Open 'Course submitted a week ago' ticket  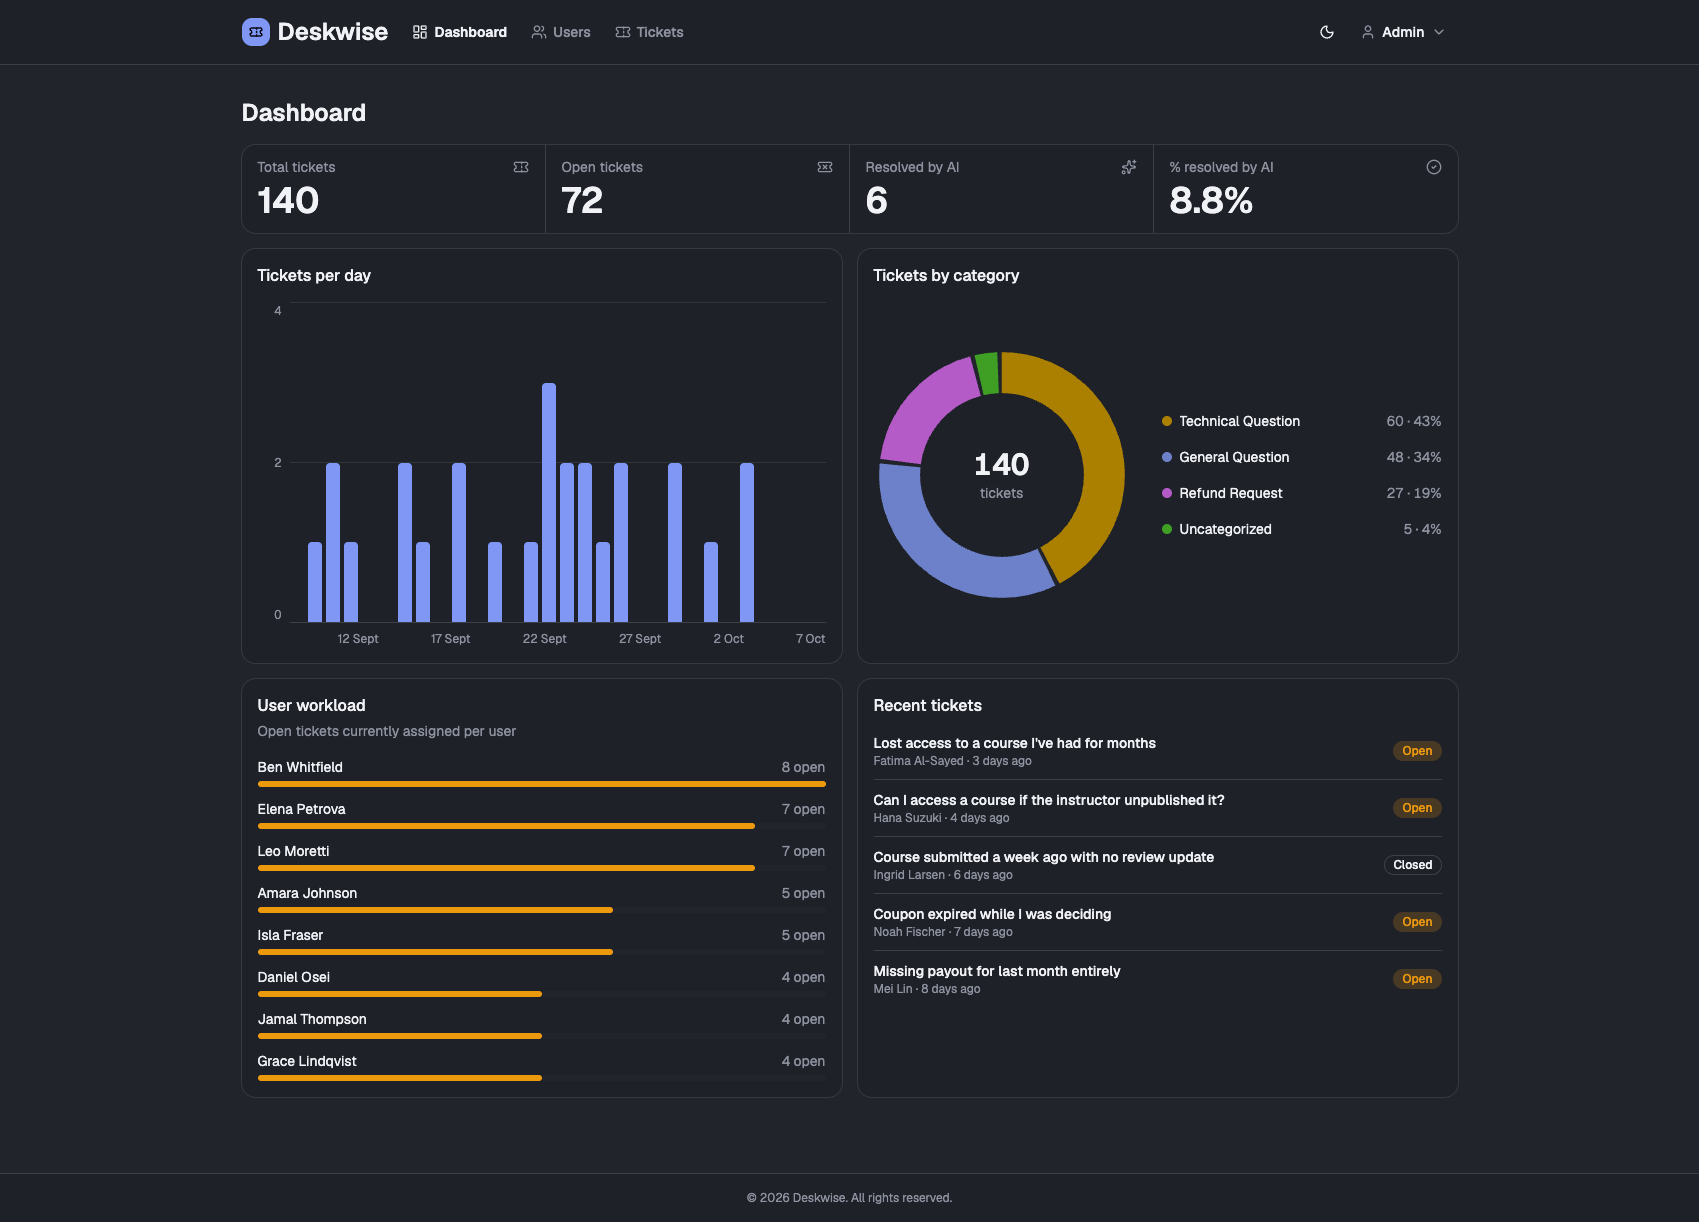point(1043,857)
